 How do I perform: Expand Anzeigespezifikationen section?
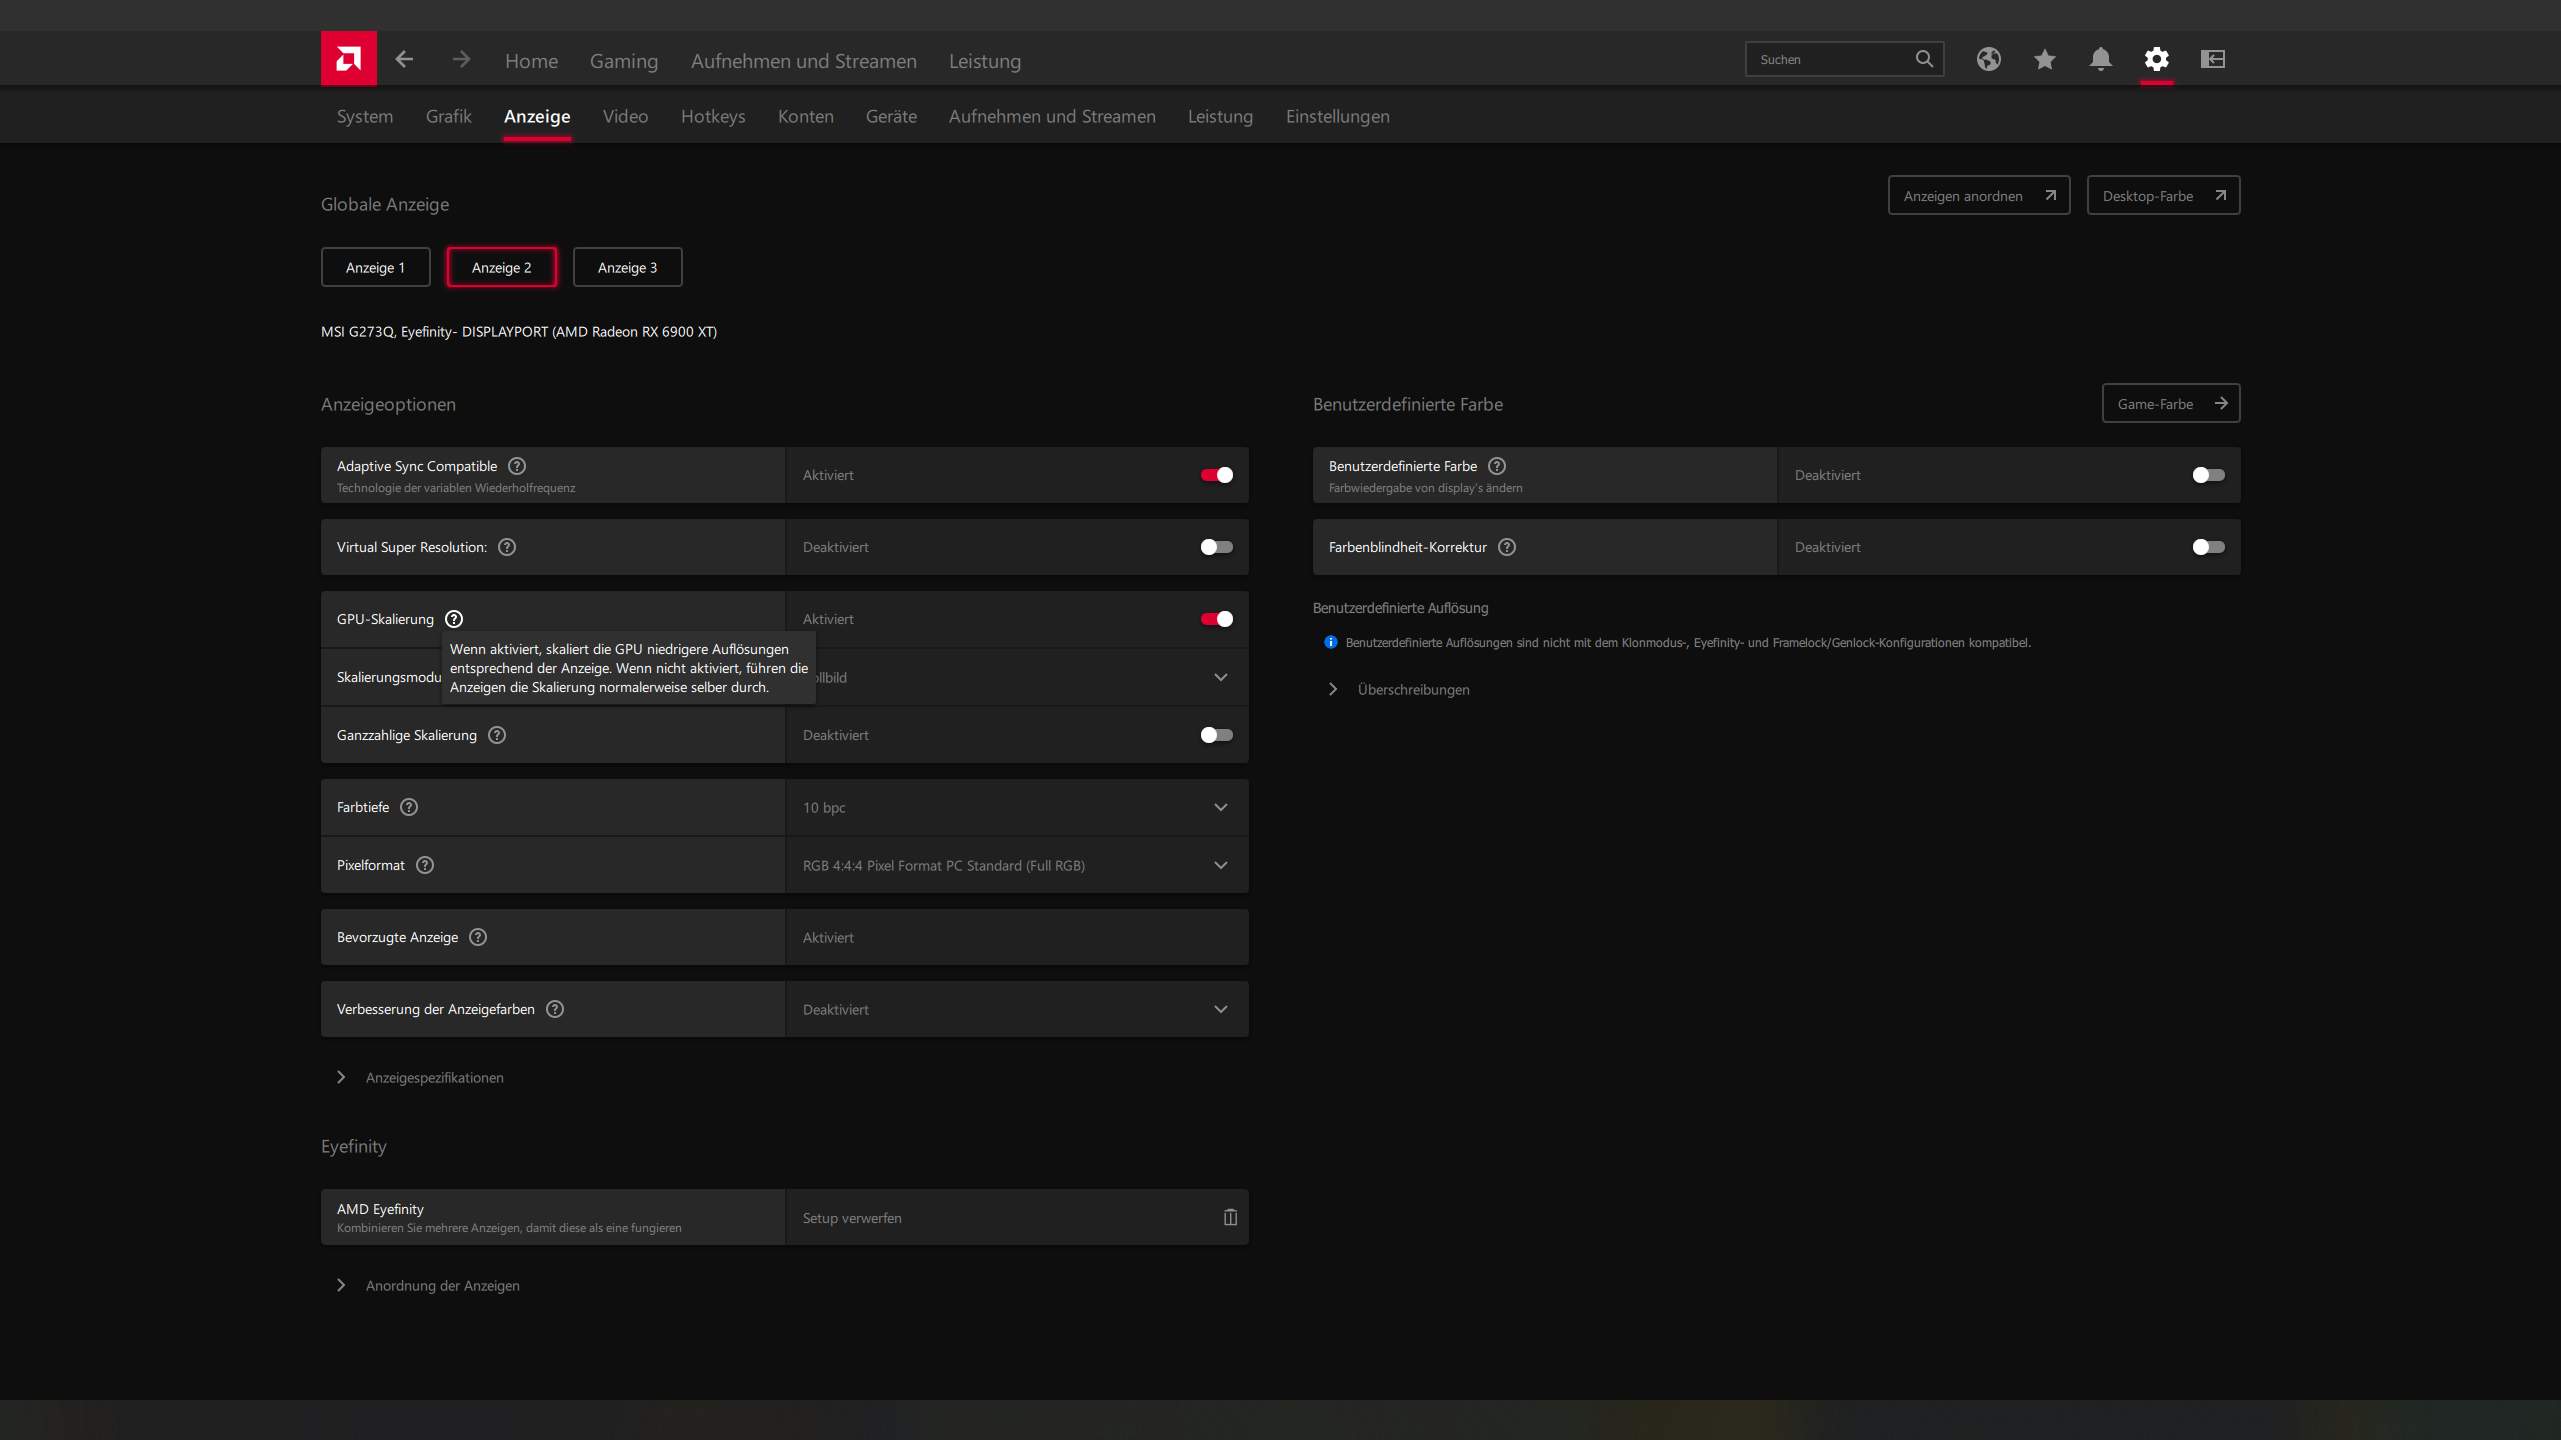(x=421, y=1077)
